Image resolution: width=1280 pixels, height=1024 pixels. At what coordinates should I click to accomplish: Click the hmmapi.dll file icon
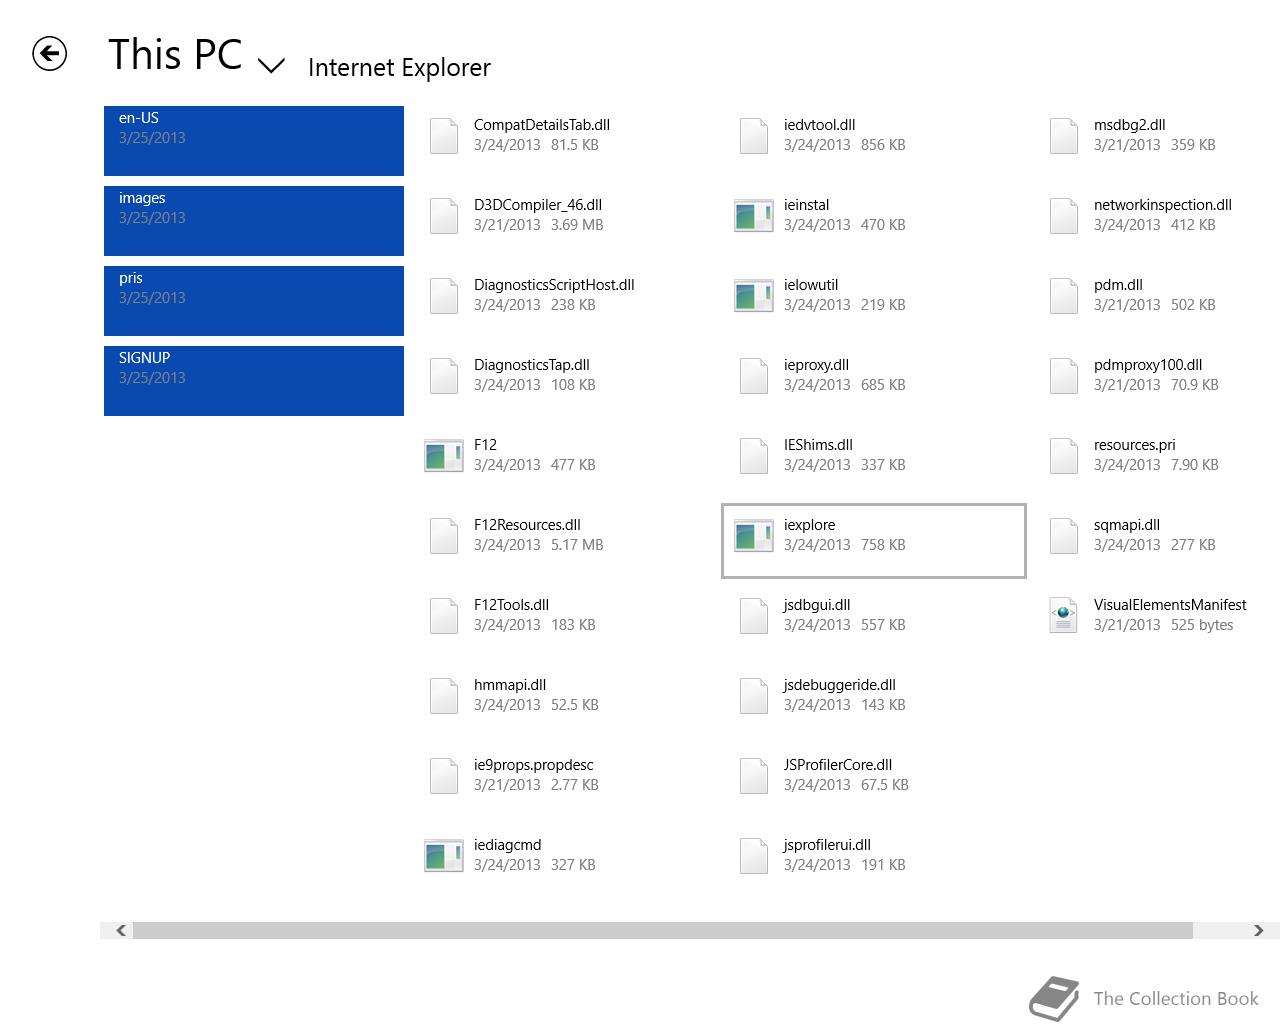click(x=444, y=696)
